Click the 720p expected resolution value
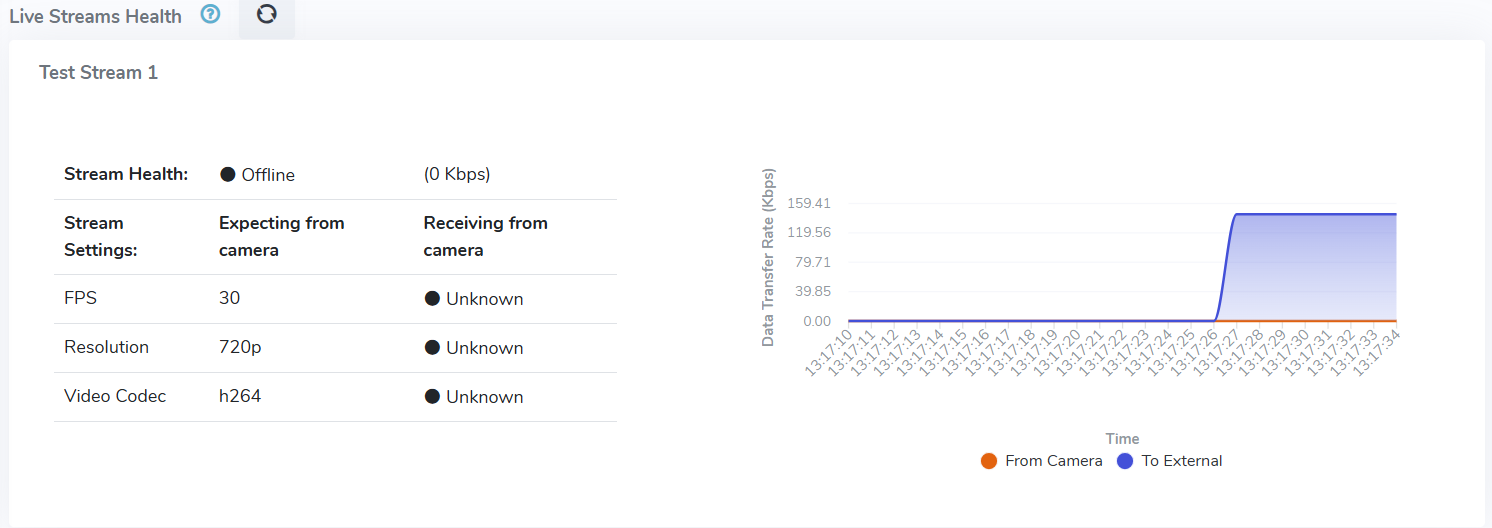The image size is (1492, 528). [240, 348]
